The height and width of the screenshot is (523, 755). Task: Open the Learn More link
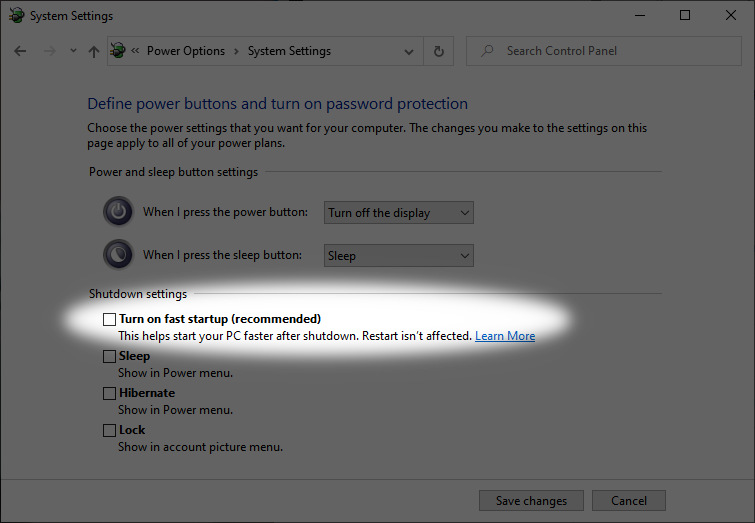coord(505,336)
